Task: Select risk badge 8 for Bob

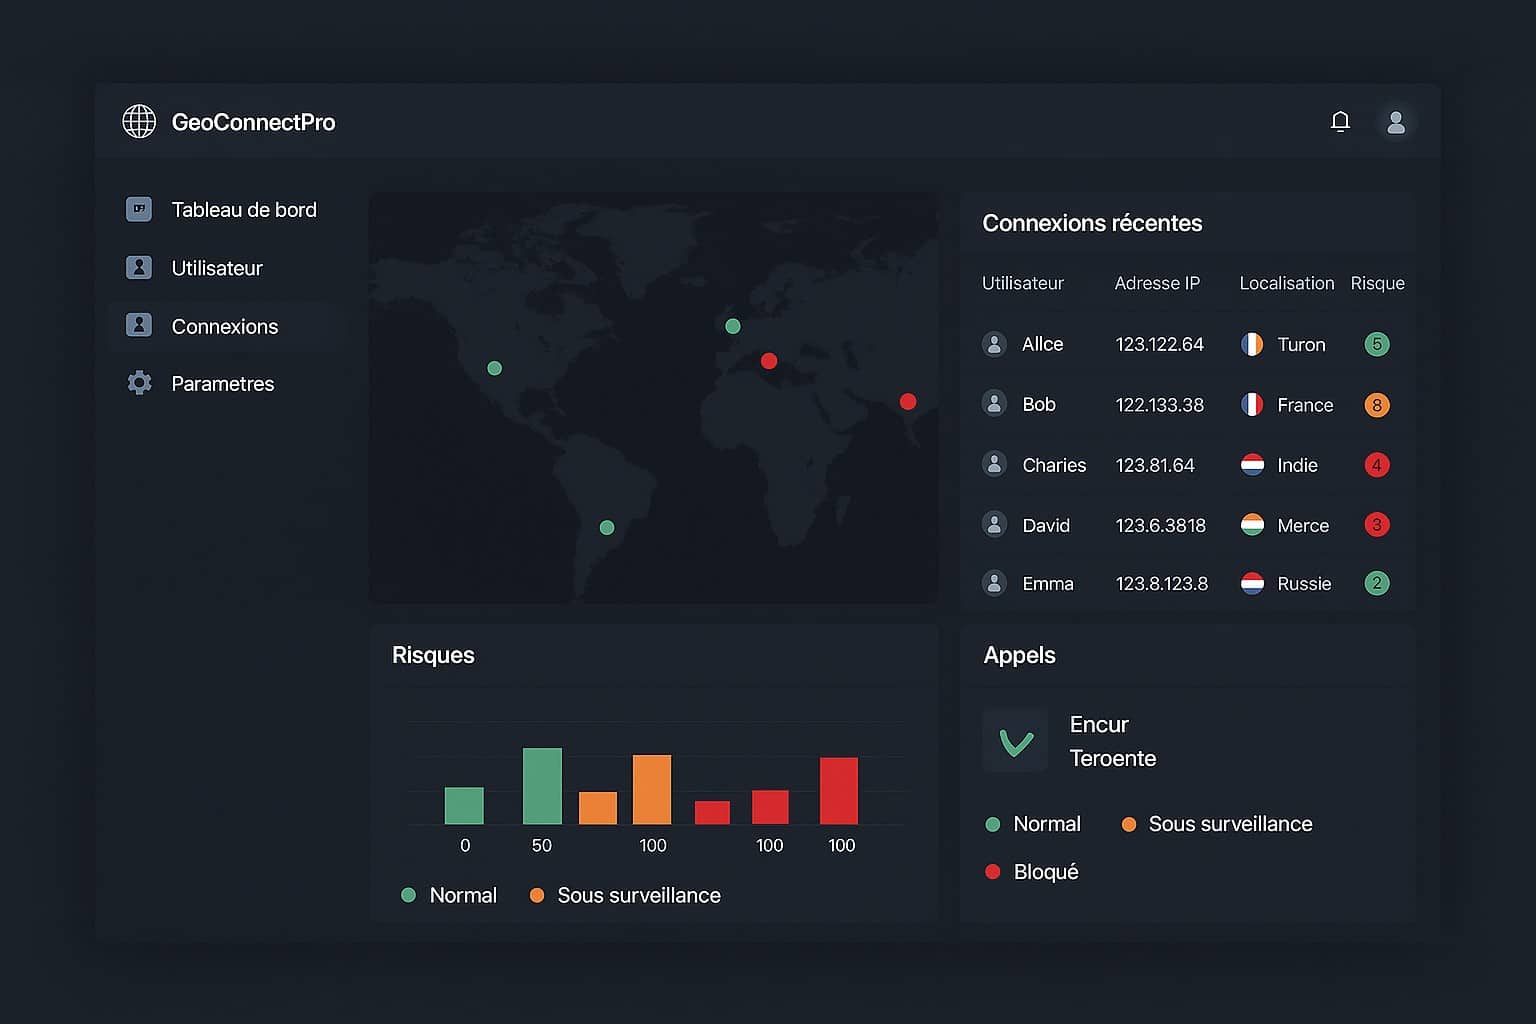Action: [1377, 405]
